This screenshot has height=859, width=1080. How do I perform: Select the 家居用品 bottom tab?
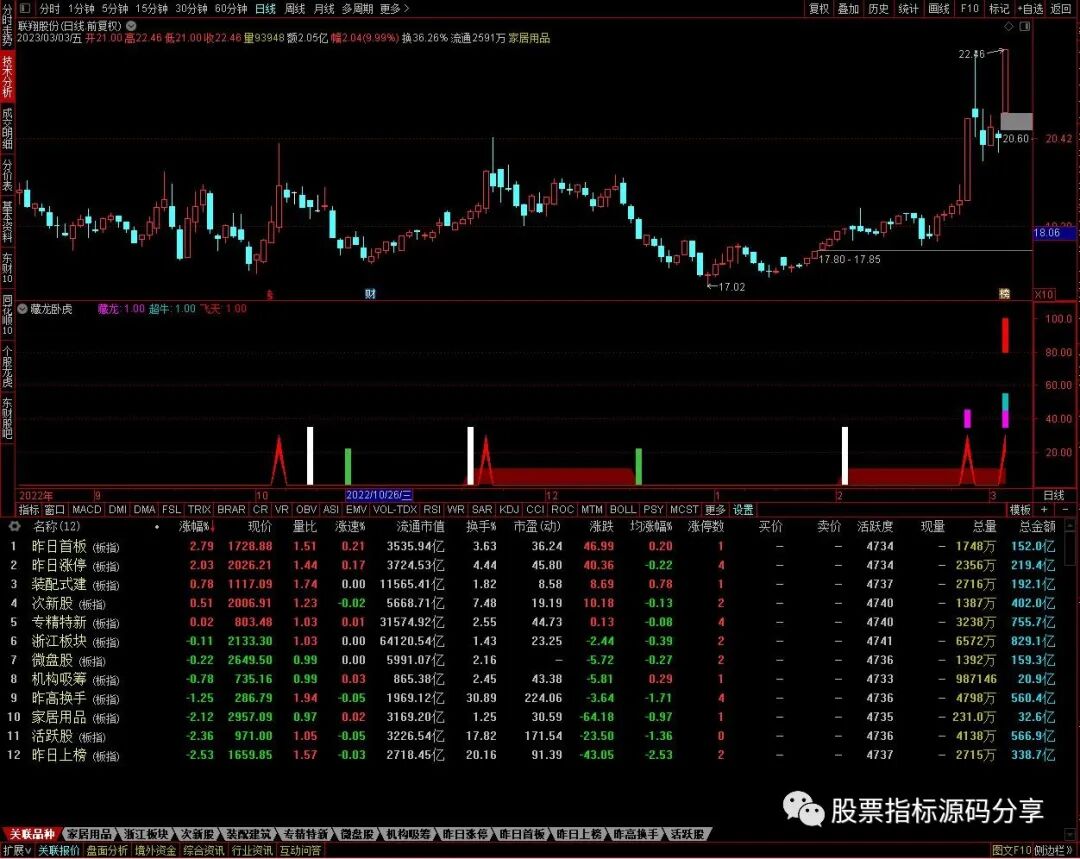89,834
